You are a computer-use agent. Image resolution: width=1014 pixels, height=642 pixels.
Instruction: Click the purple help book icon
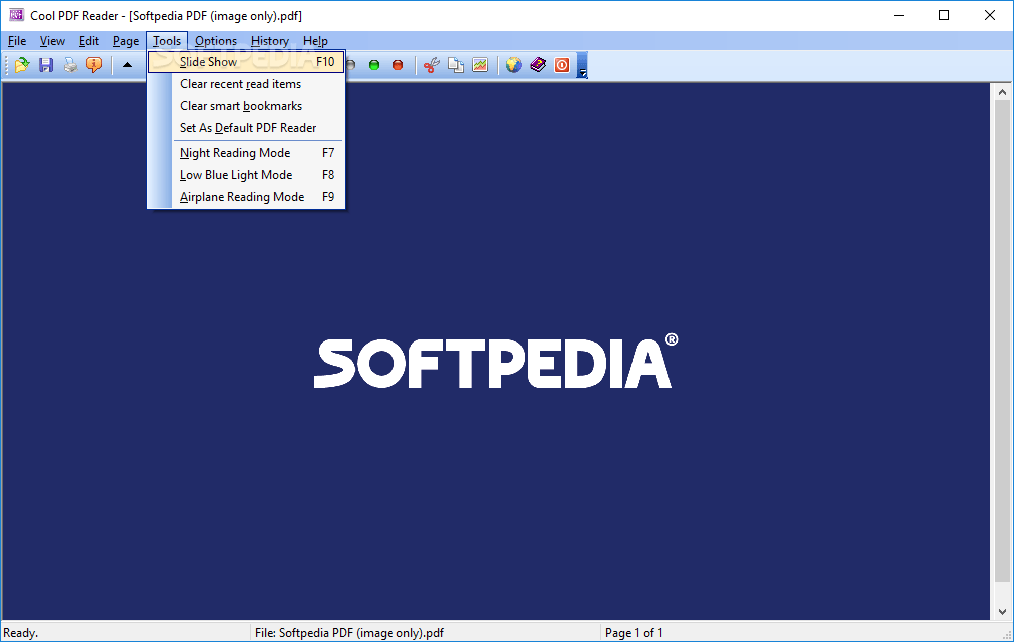(x=538, y=65)
